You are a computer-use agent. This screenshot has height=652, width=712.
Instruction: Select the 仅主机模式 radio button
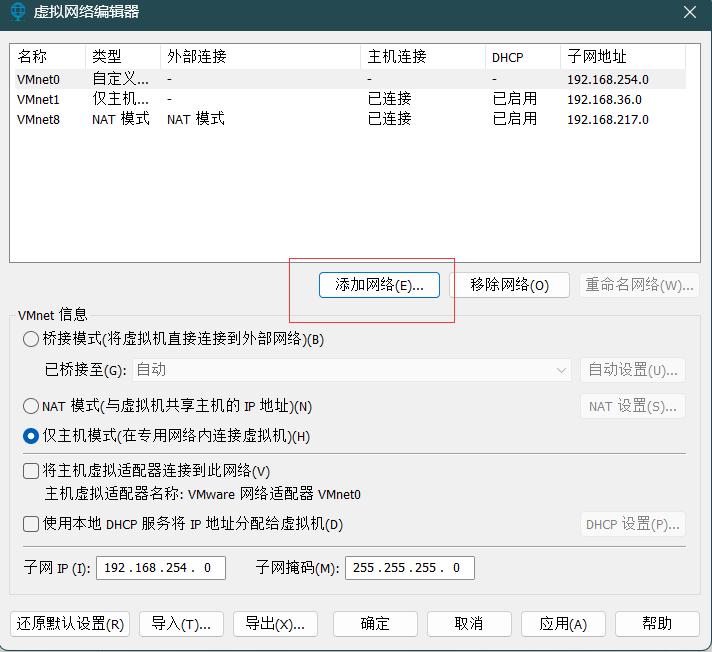tap(30, 436)
